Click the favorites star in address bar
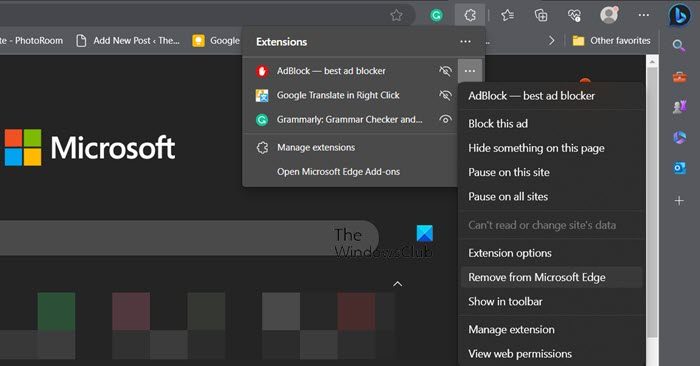The width and height of the screenshot is (700, 366). [x=396, y=16]
